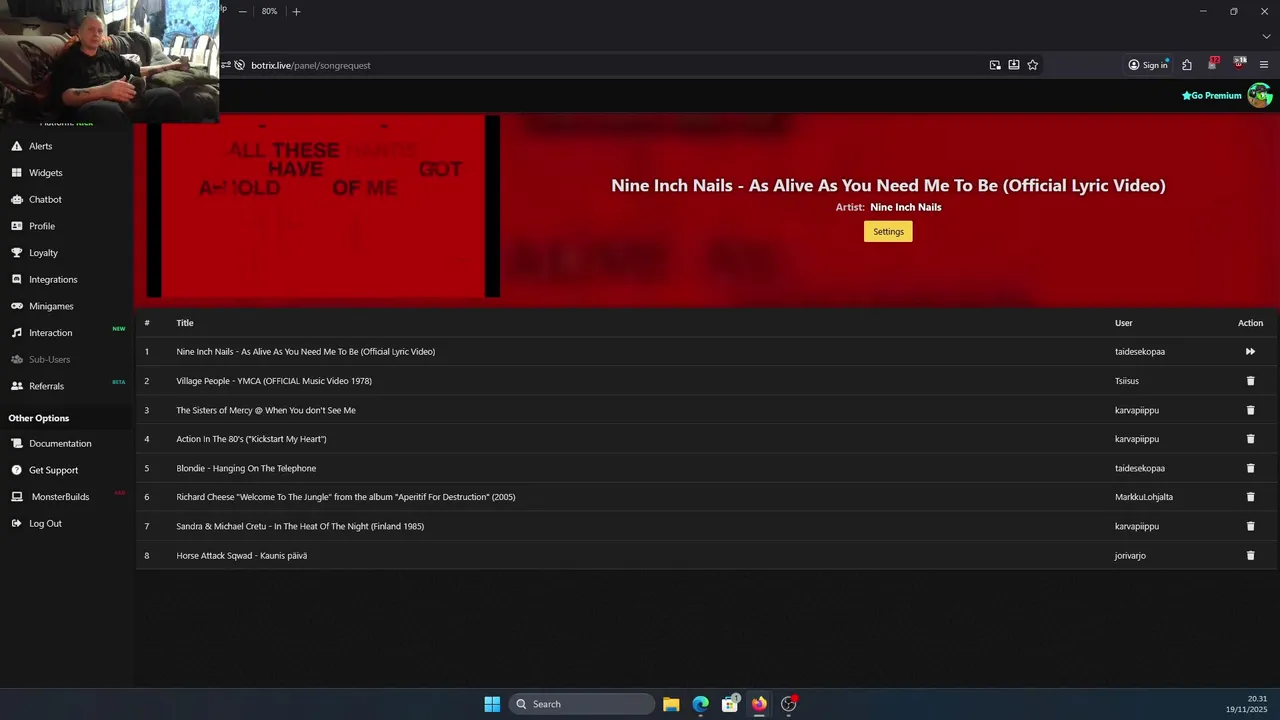The height and width of the screenshot is (720, 1280).
Task: Open the Microsoft Store taskbar icon
Action: point(730,704)
